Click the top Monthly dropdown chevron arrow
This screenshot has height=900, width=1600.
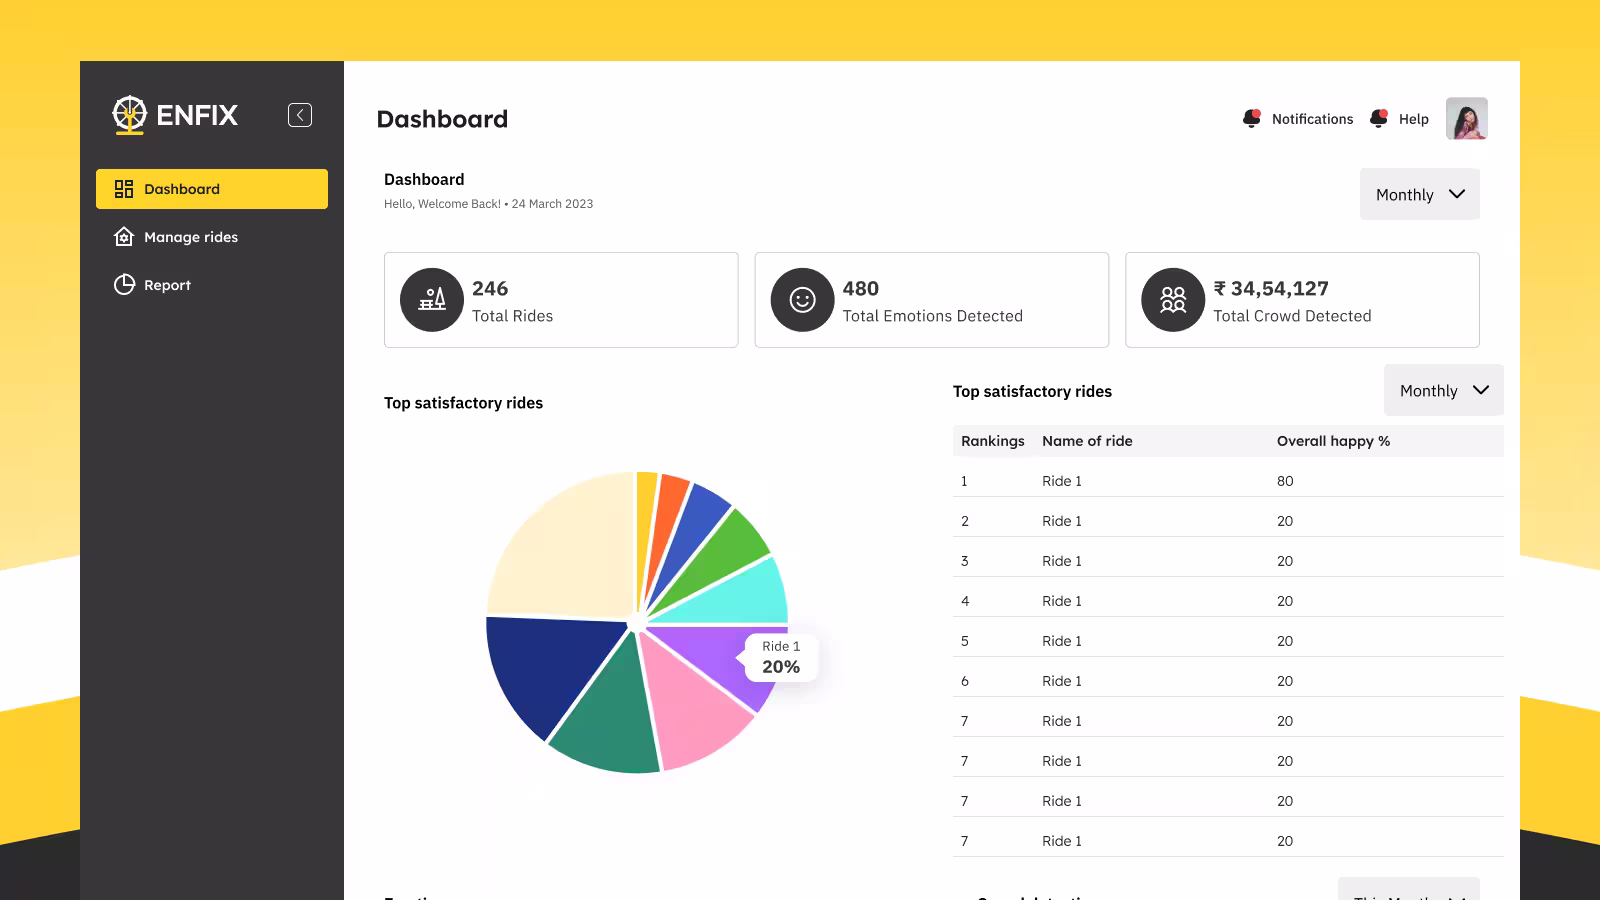pyautogui.click(x=1457, y=194)
